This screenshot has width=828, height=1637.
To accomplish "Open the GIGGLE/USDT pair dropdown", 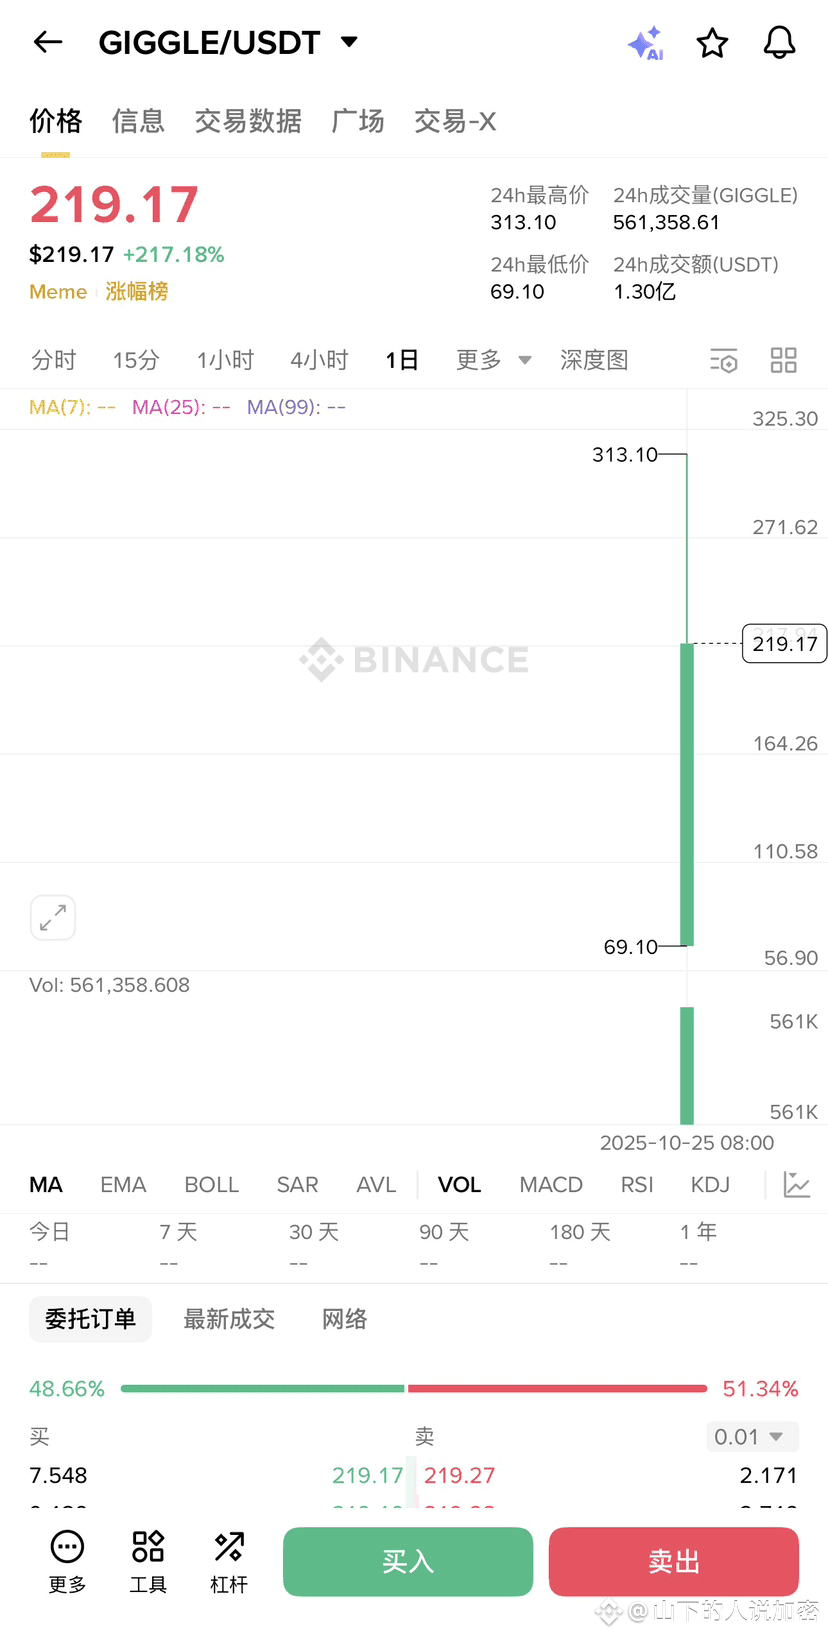I will [x=349, y=42].
